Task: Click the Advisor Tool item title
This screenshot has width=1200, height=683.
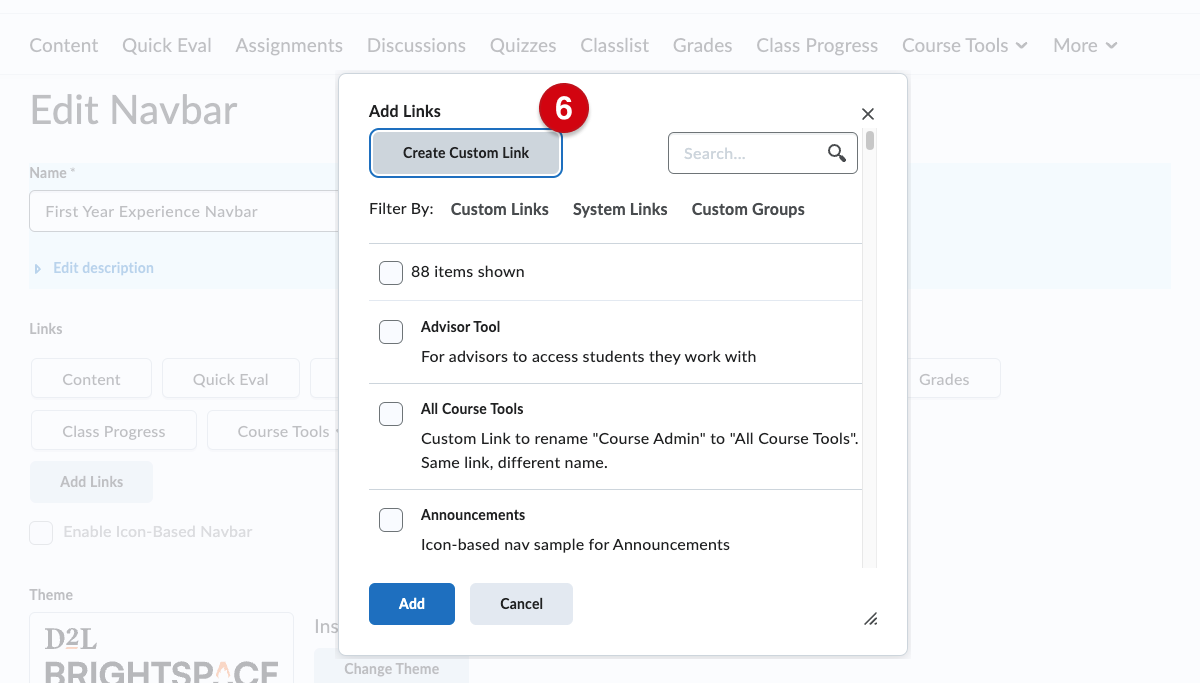Action: pos(460,327)
